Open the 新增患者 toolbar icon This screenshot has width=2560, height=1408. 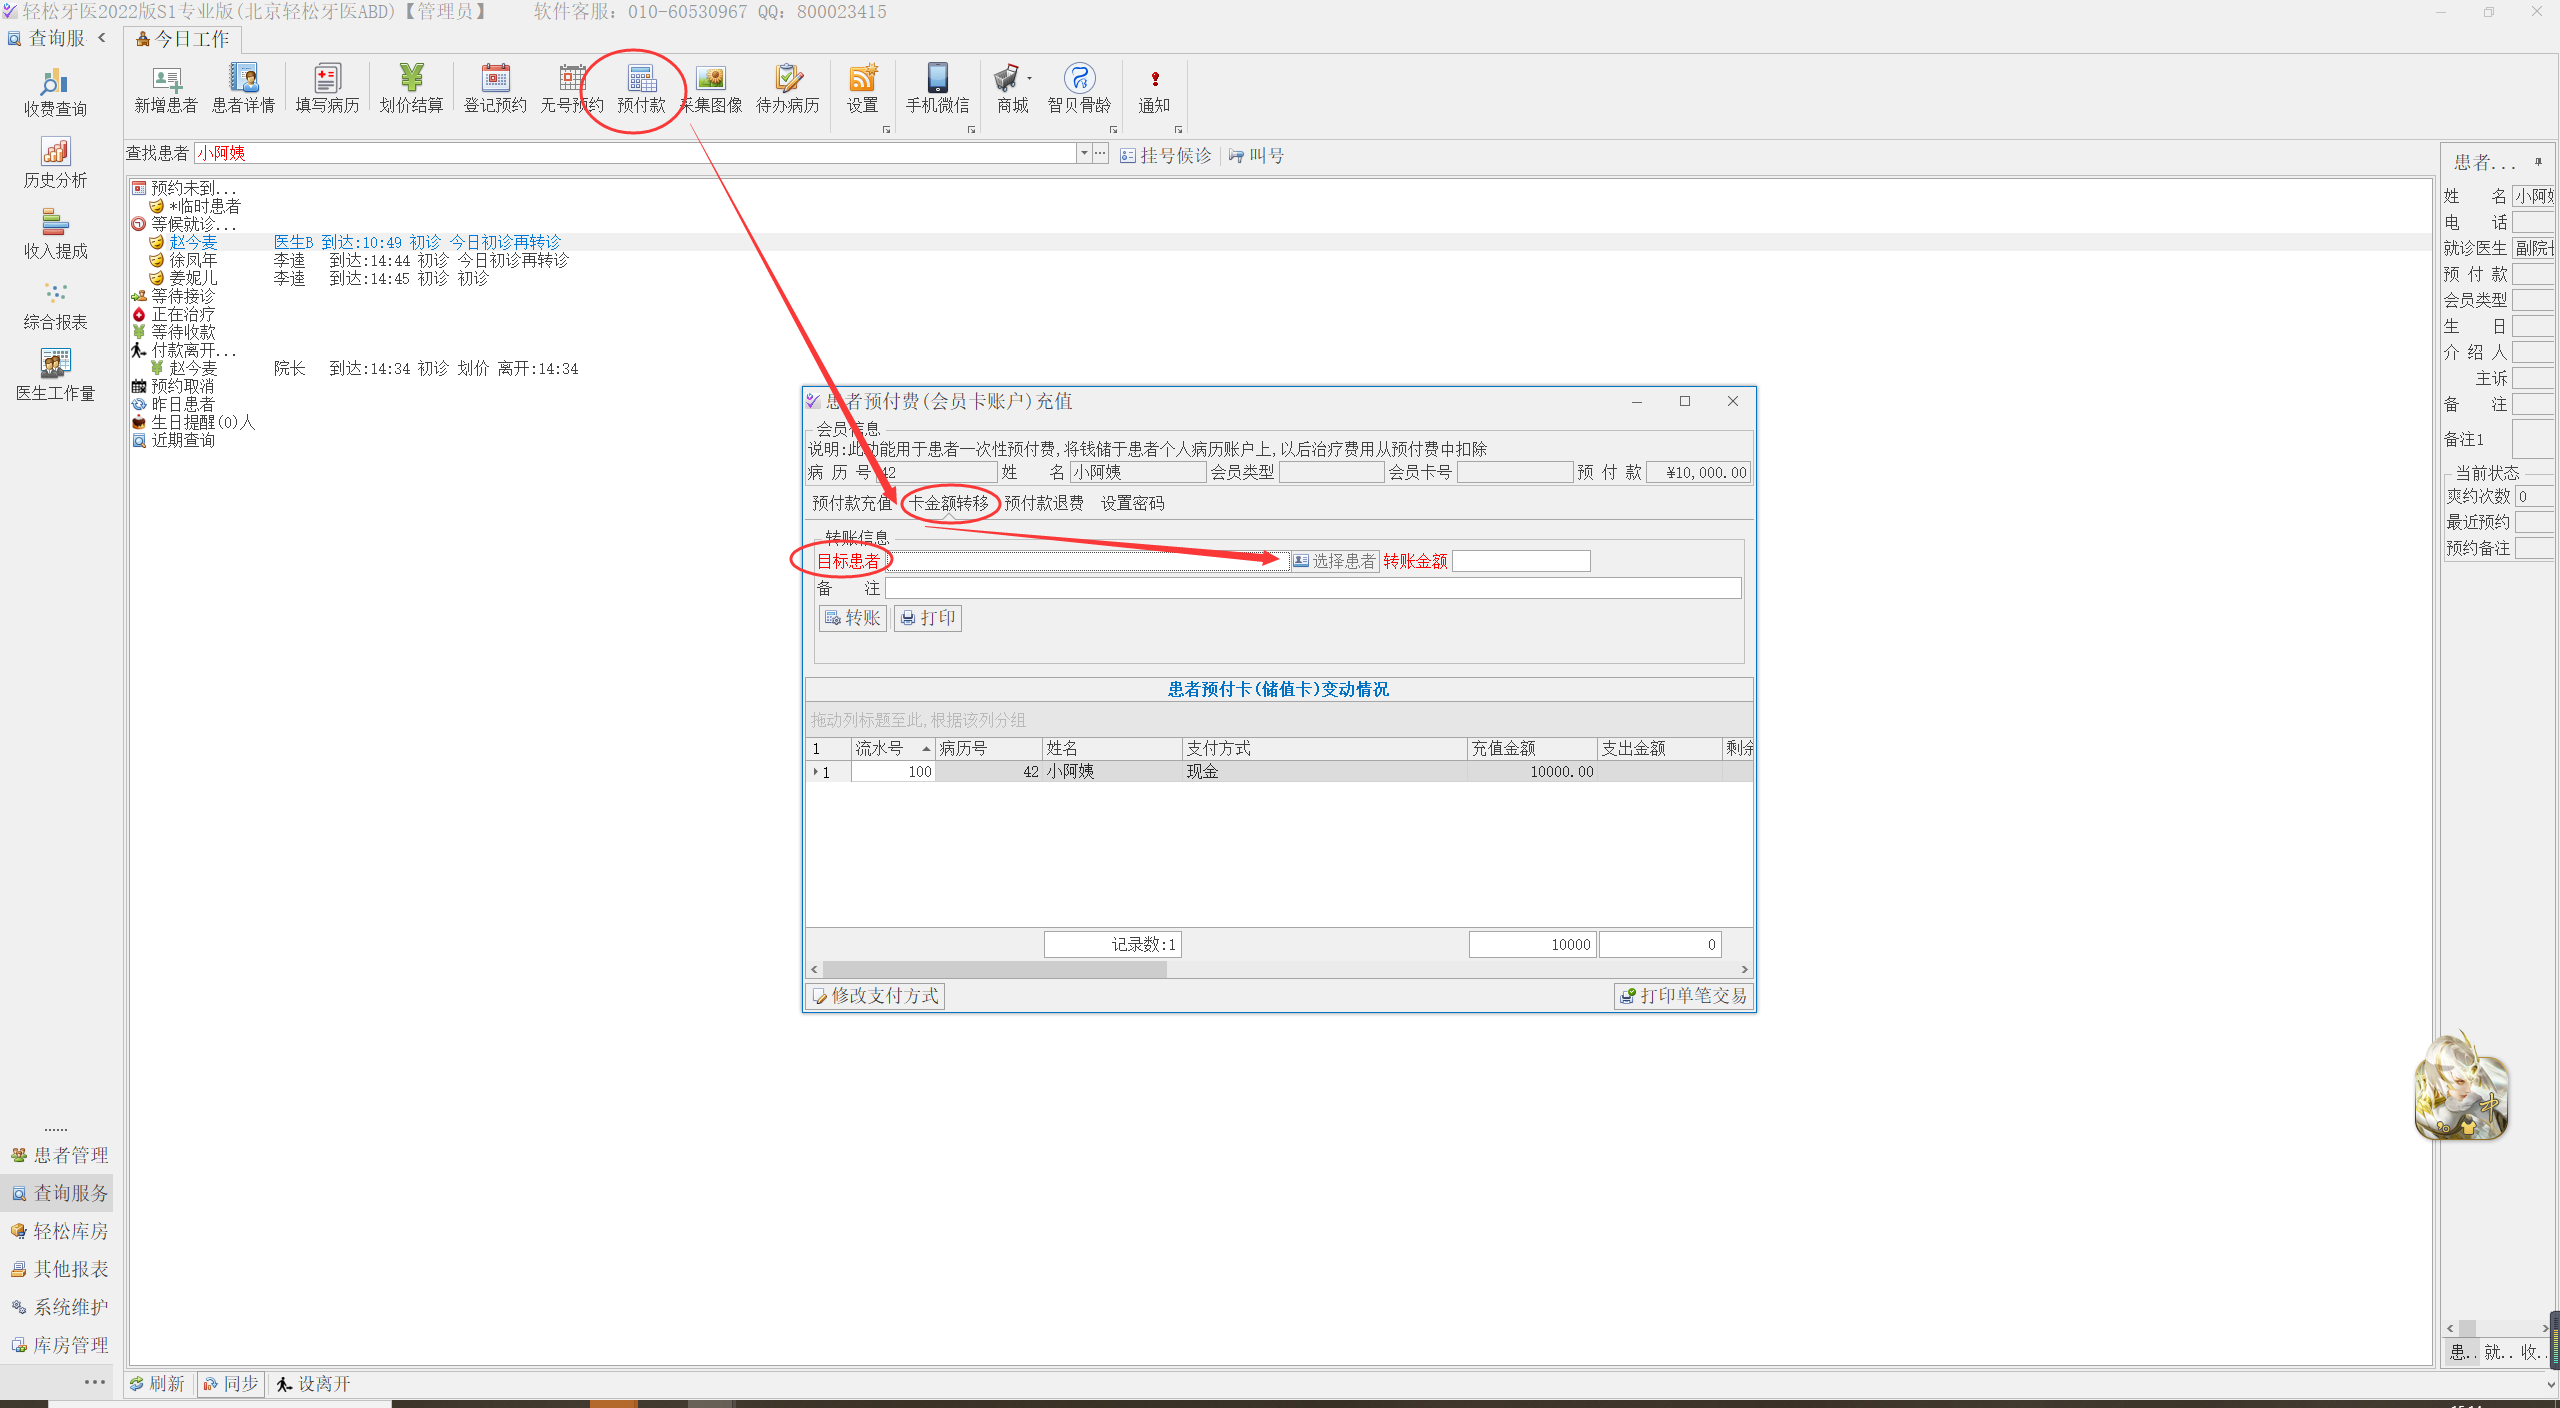(x=166, y=89)
